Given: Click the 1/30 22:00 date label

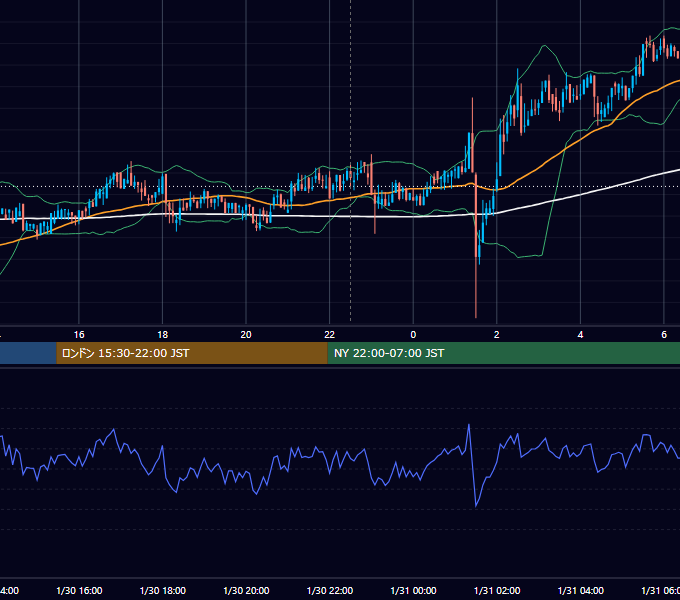Looking at the screenshot, I should 330,590.
